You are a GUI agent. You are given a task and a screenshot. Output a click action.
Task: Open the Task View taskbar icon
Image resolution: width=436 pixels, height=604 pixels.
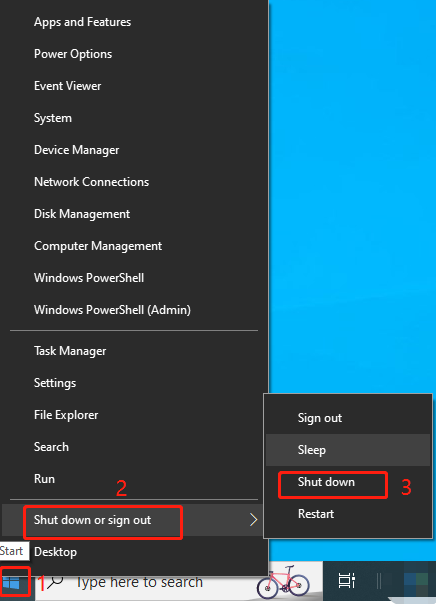346,581
